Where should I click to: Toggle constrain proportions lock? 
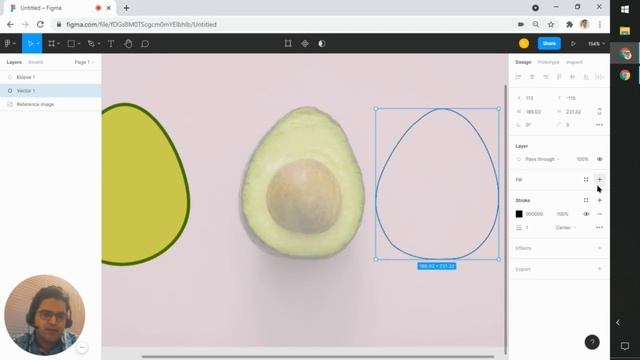tap(600, 111)
